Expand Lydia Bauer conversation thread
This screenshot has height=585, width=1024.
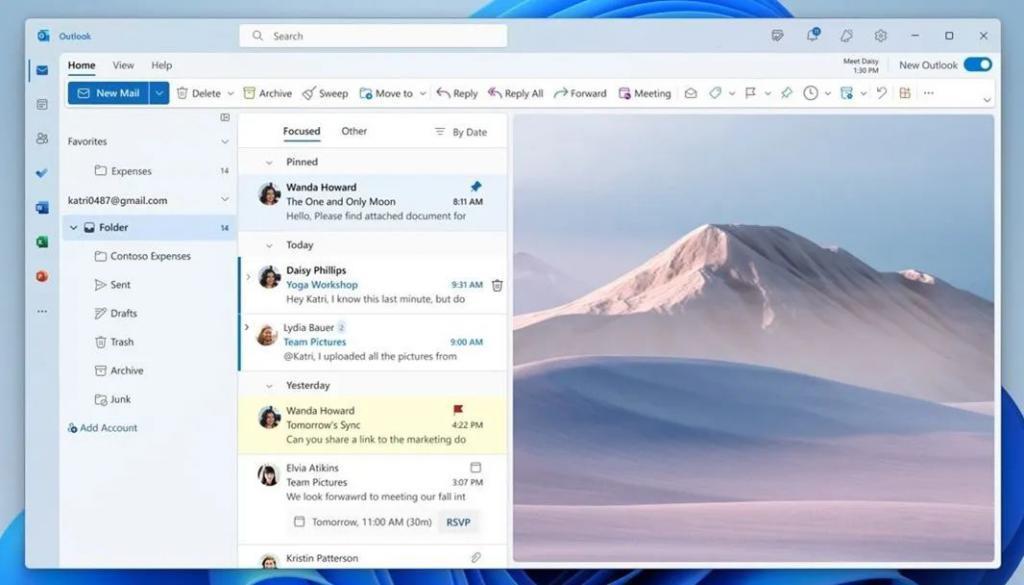click(247, 327)
